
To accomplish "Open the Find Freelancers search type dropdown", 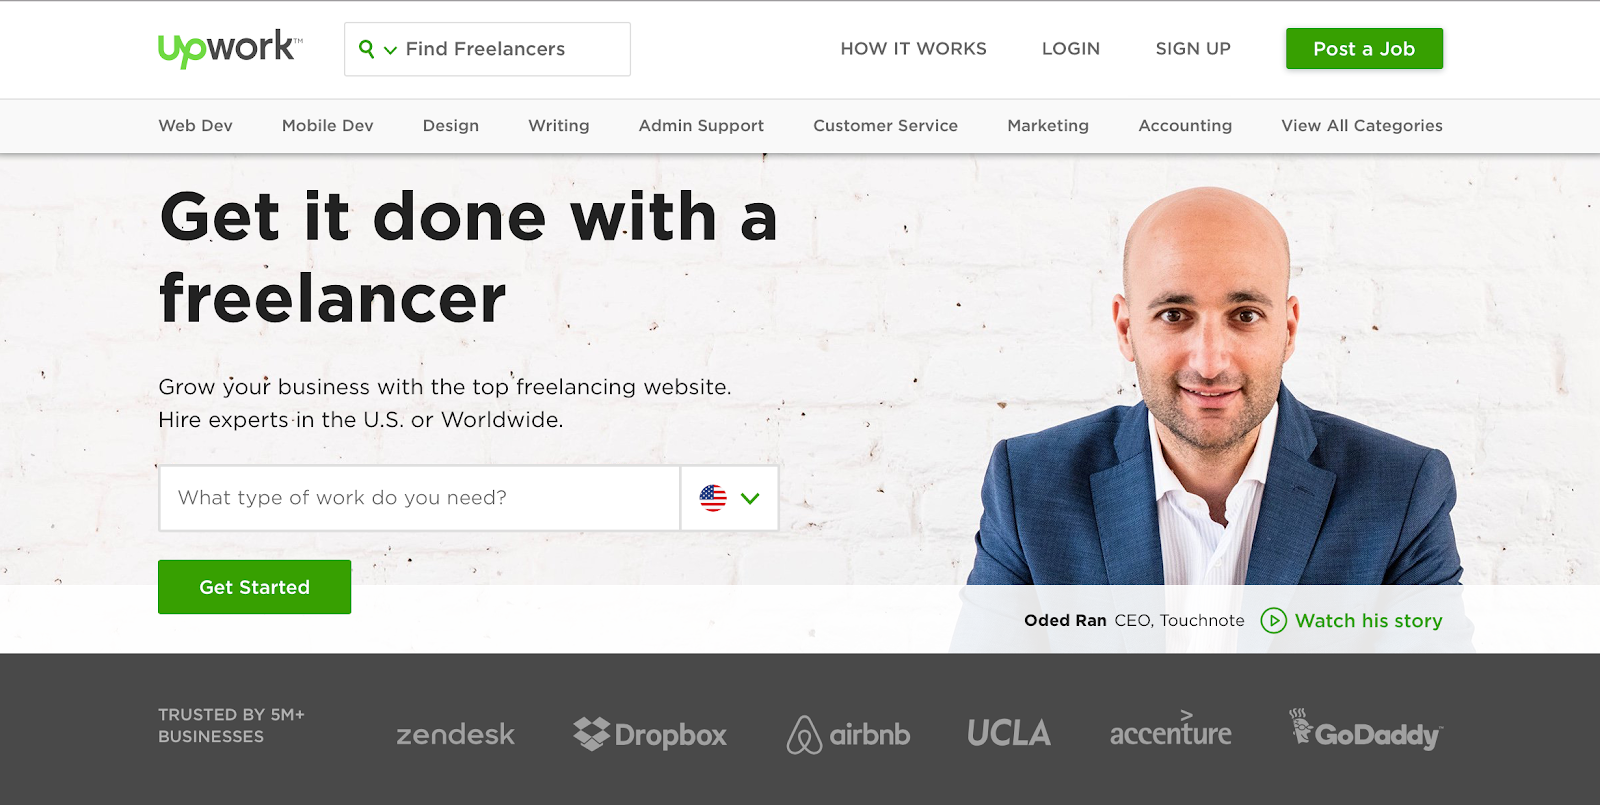I will [x=390, y=50].
